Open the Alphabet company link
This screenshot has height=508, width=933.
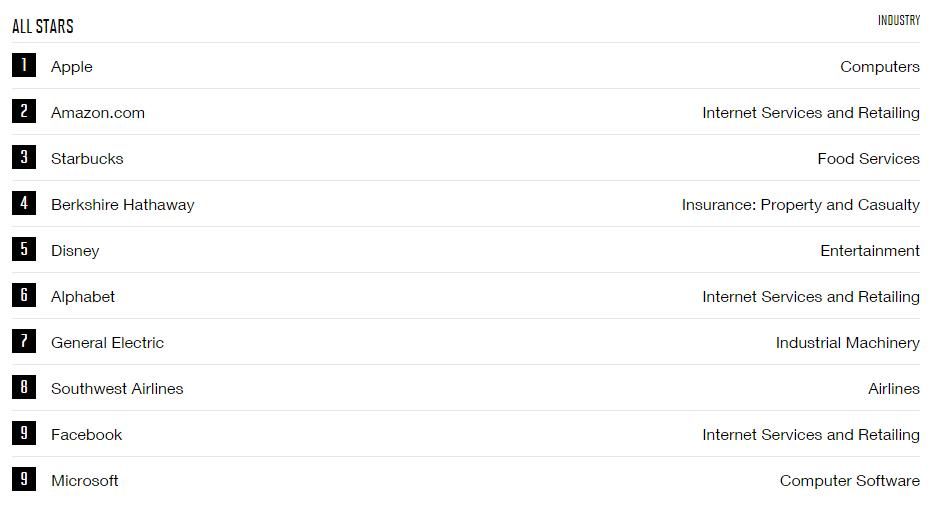click(x=83, y=297)
